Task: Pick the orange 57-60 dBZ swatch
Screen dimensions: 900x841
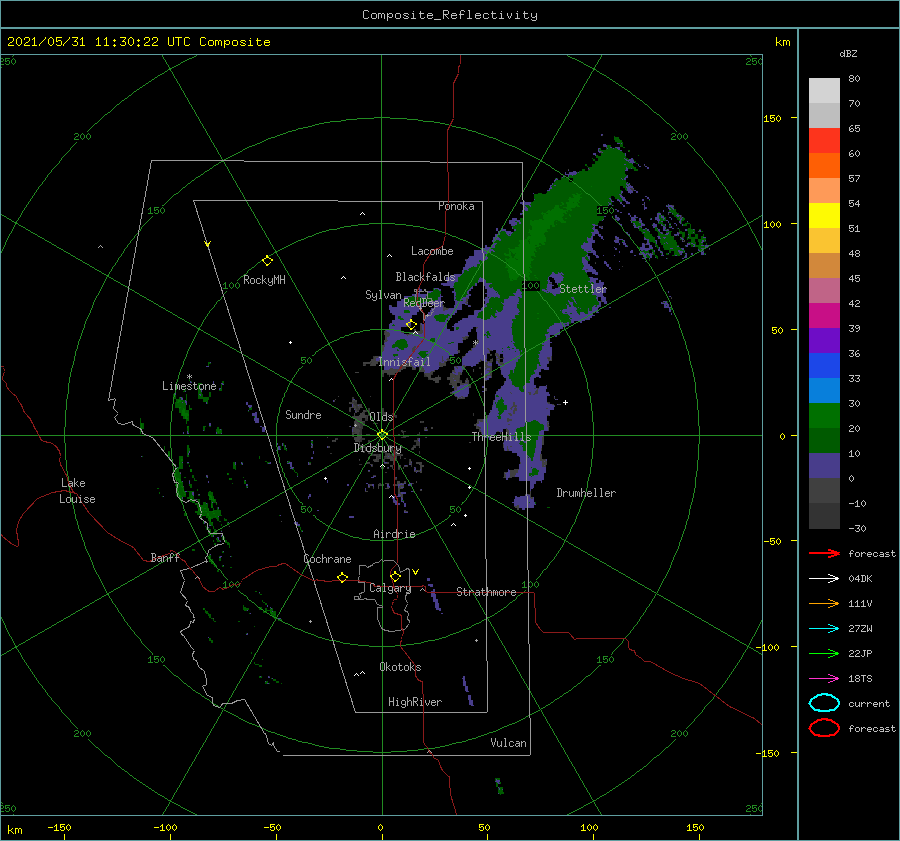Action: [x=824, y=165]
